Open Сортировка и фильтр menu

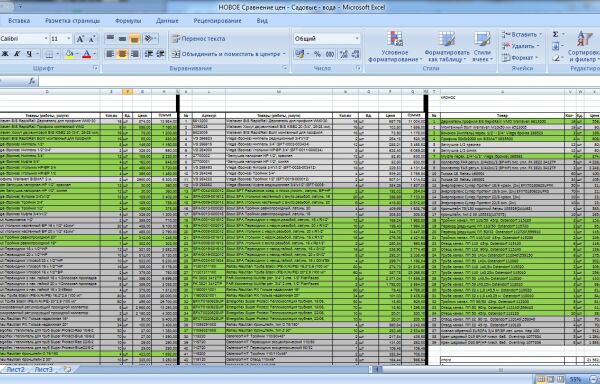584,47
